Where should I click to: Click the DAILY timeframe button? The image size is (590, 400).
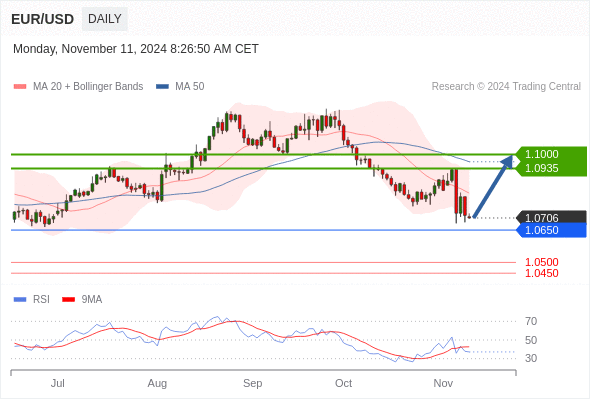[x=105, y=19]
